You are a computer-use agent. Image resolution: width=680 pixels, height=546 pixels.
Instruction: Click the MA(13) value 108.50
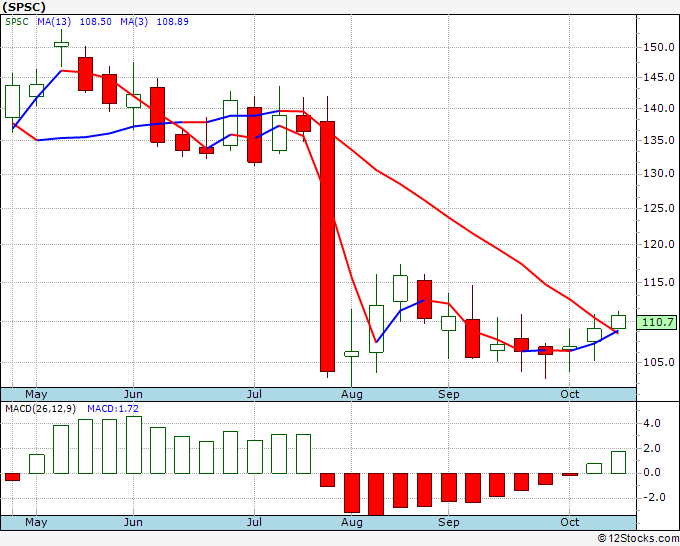(x=95, y=22)
